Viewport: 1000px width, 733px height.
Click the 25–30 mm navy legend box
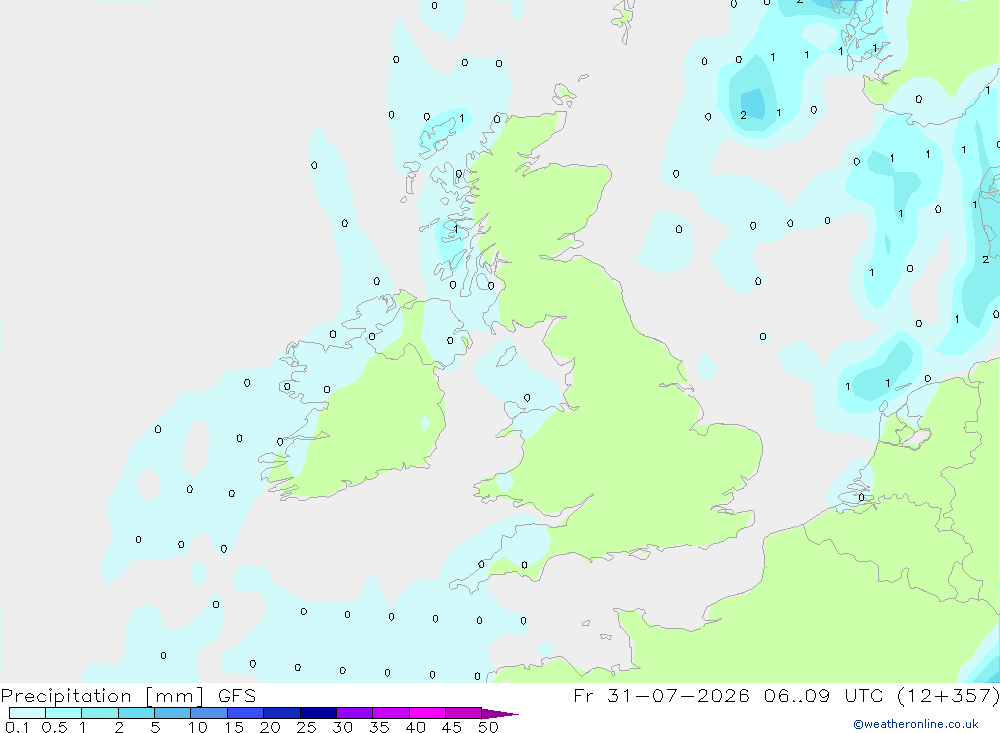pyautogui.click(x=318, y=713)
